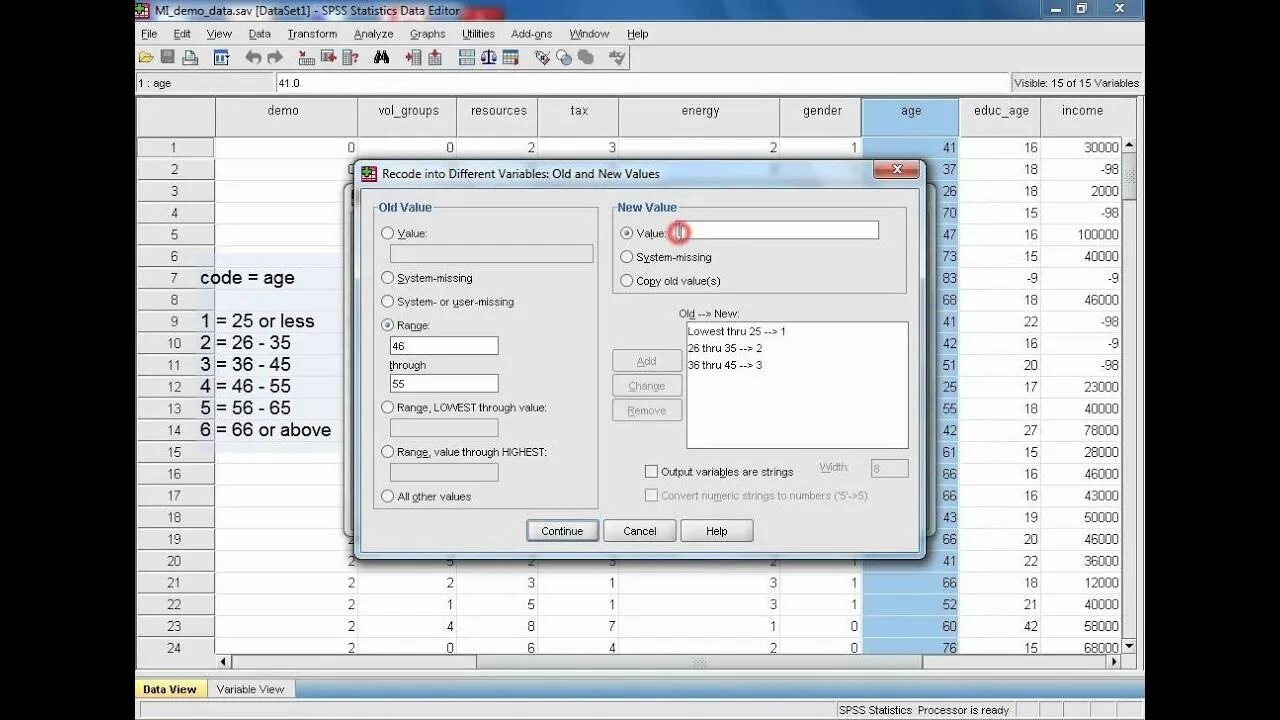The image size is (1280, 720).
Task: Click the Insert variable icon
Action: (435, 57)
